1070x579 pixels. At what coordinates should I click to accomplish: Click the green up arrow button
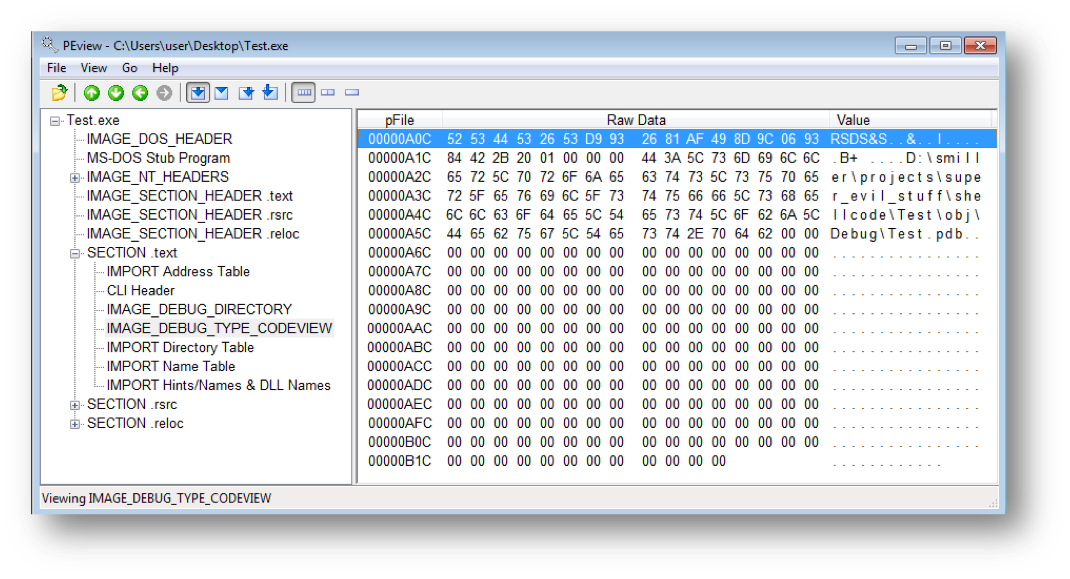(x=91, y=92)
